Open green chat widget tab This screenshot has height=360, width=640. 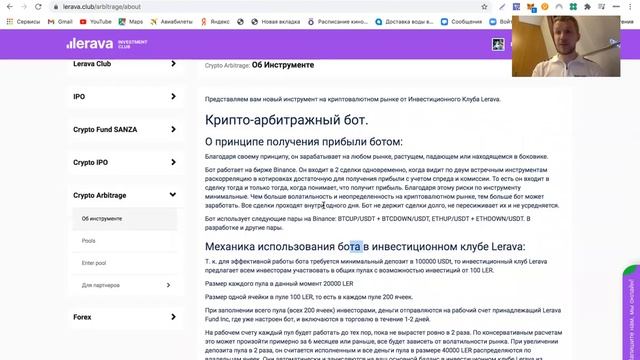coord(631,312)
